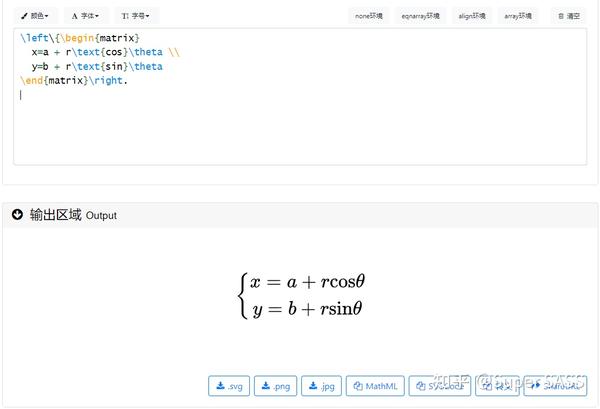The image size is (600, 409).
Task: Collapse the 输出区域 Output panel arrow
Action: 18,214
